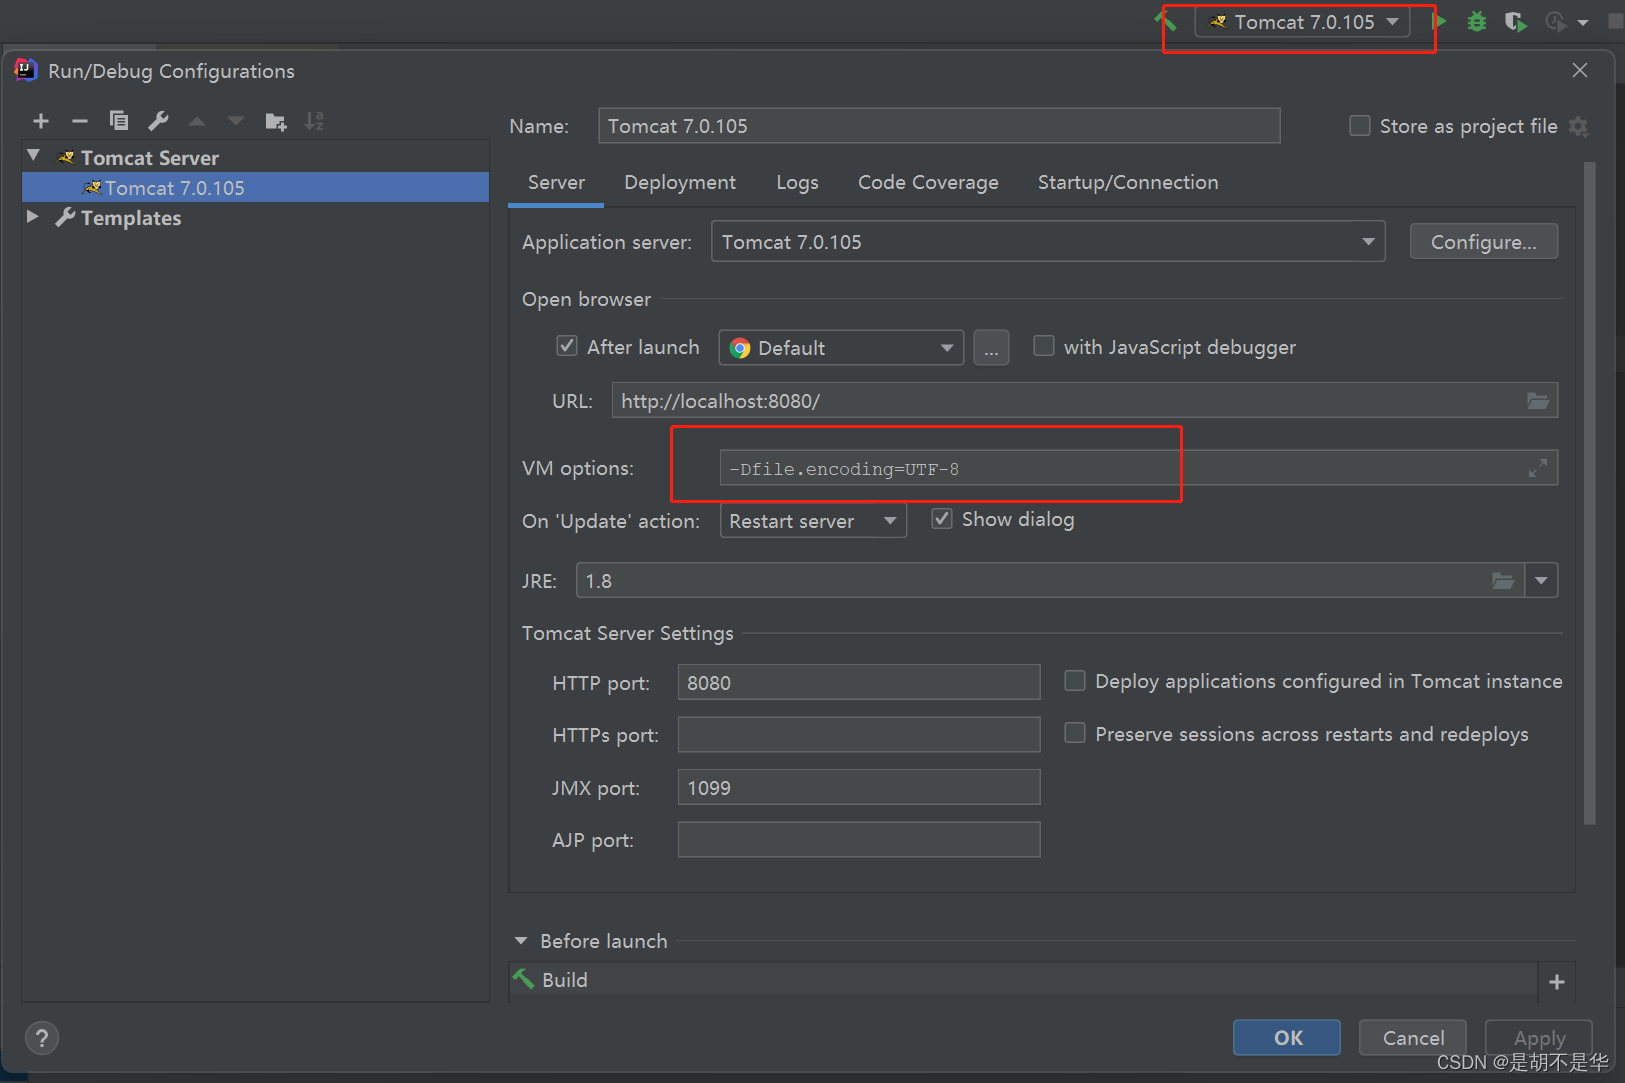Sort configurations alphabetically
The width and height of the screenshot is (1625, 1083).
tap(314, 121)
